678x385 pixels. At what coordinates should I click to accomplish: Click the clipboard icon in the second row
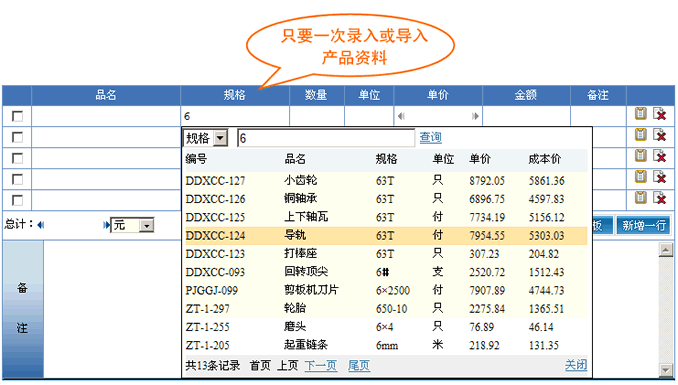[x=640, y=135]
